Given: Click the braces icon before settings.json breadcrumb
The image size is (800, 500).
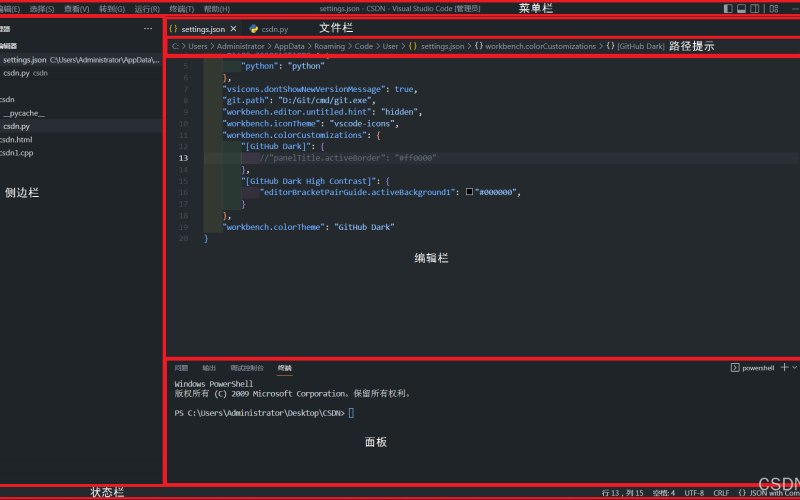Looking at the screenshot, I should coord(412,46).
